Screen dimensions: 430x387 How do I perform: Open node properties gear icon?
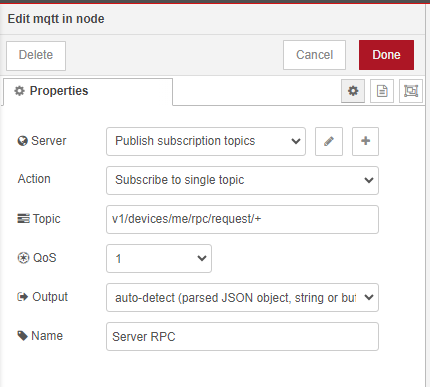(353, 91)
